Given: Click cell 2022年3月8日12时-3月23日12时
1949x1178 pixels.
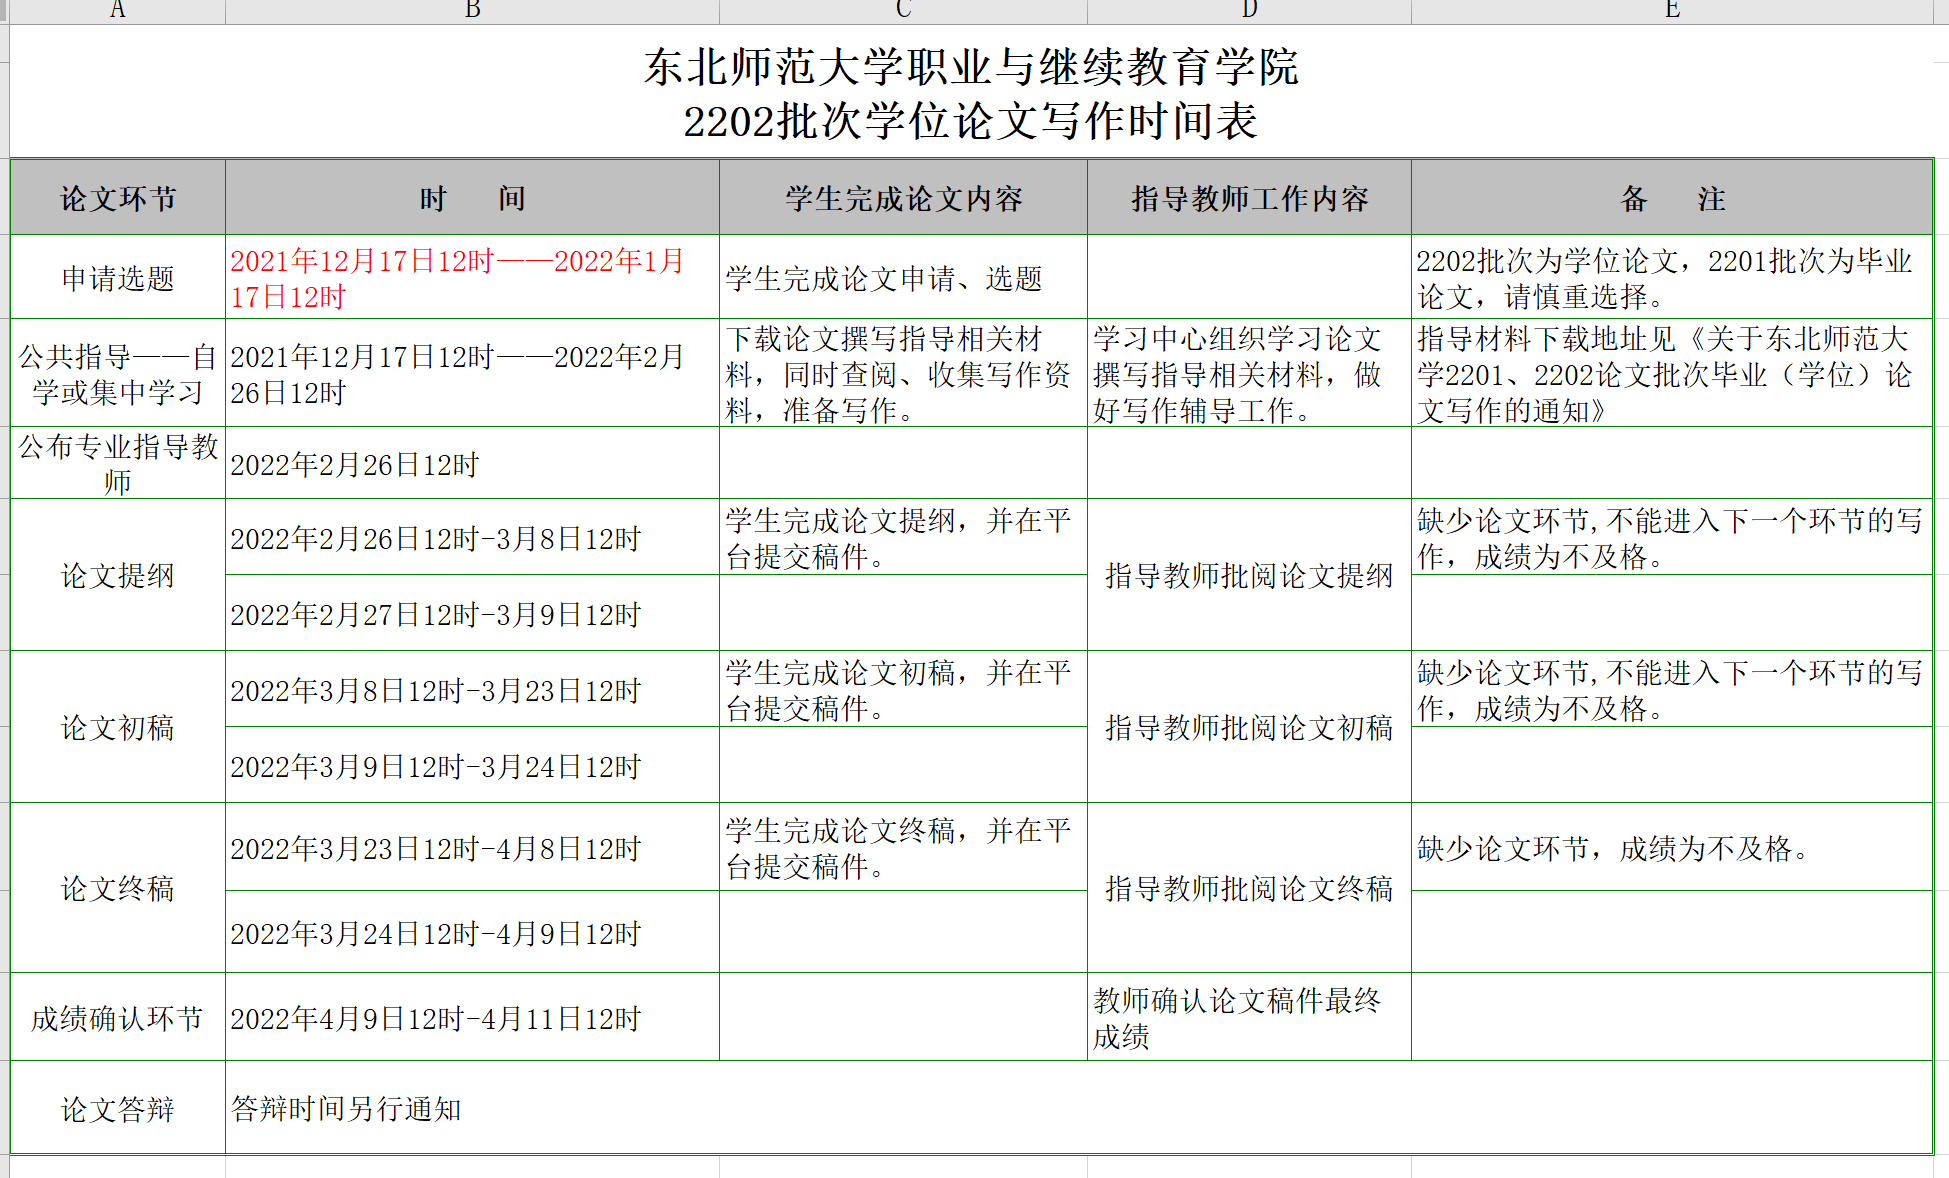Looking at the screenshot, I should (x=473, y=689).
